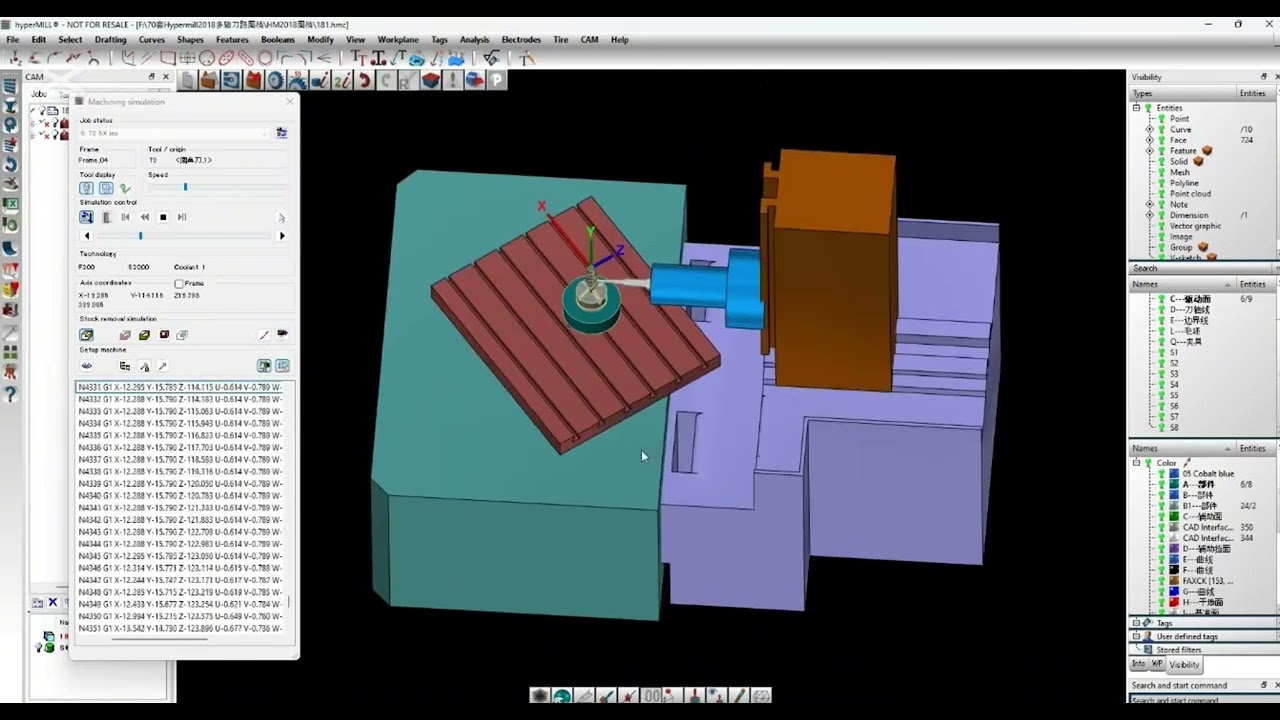The width and height of the screenshot is (1280, 720).
Task: Click the H--- red color swatch
Action: click(x=1175, y=603)
